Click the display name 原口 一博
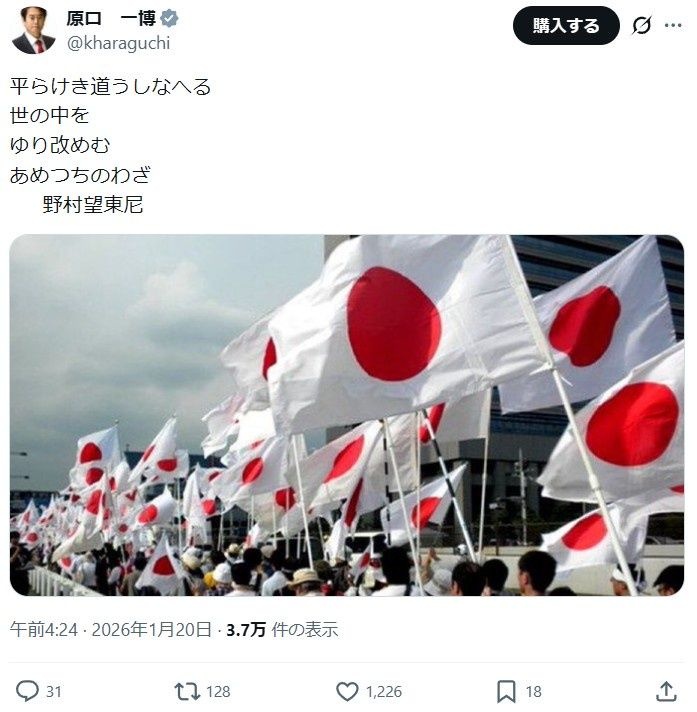This screenshot has height=712, width=697. point(111,19)
